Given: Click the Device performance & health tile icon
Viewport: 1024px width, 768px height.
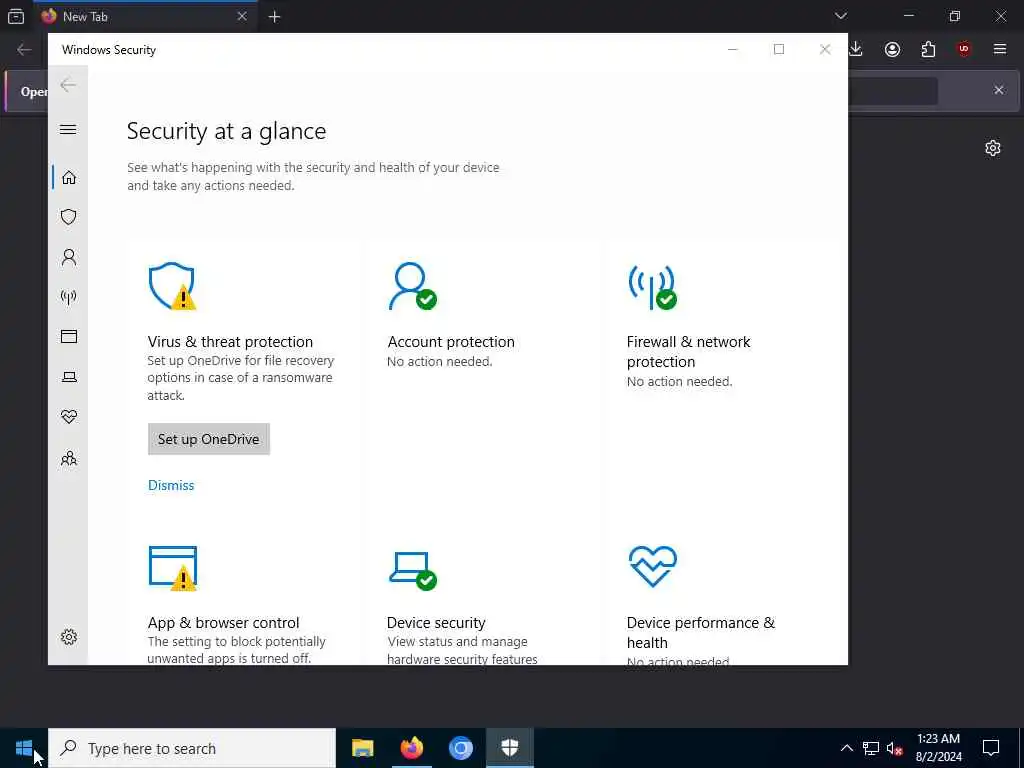Looking at the screenshot, I should (x=652, y=566).
